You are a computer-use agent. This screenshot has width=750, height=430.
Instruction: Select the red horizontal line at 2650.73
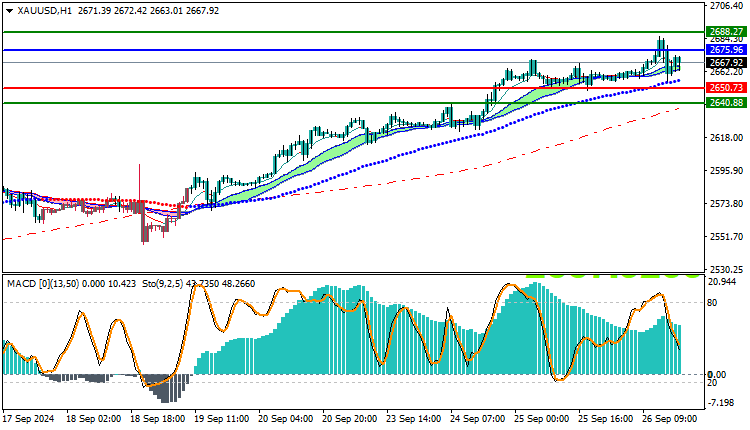[354, 88]
